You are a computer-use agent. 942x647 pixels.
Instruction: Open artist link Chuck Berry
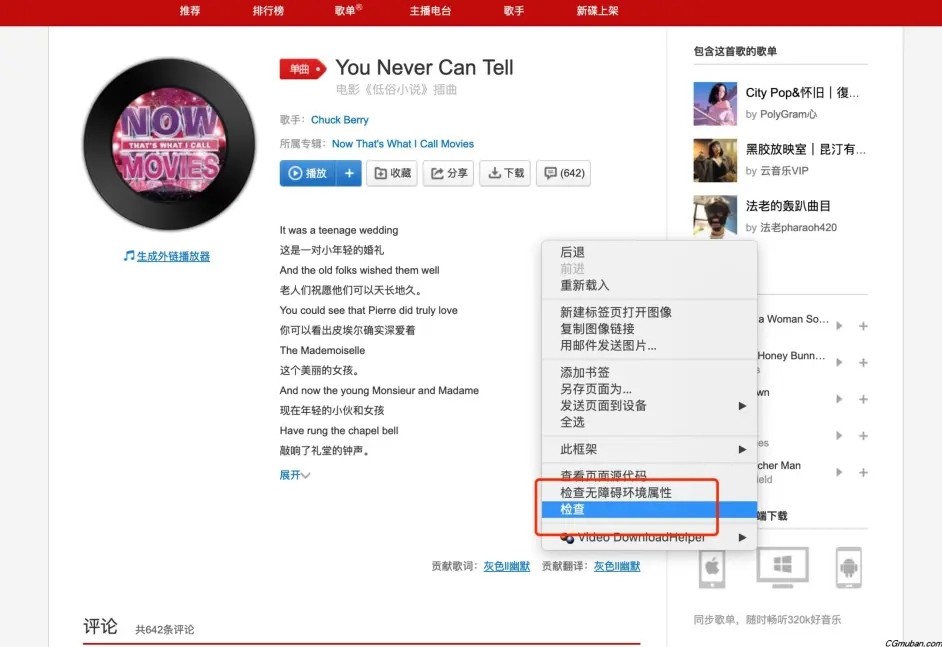pos(339,120)
